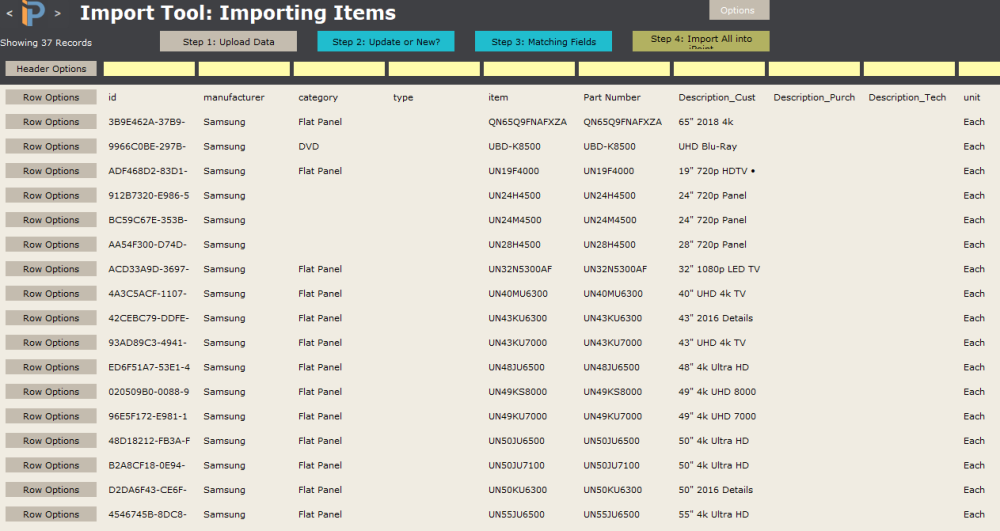The height and width of the screenshot is (531, 1000).
Task: Click description '55" 4k Ultra HD'
Action: [714, 514]
